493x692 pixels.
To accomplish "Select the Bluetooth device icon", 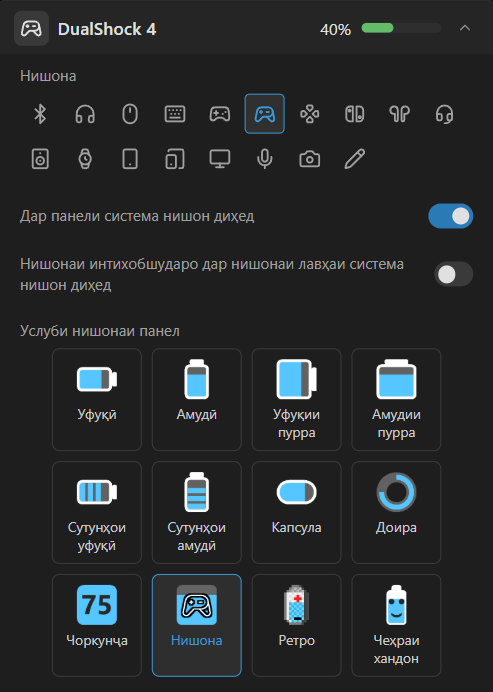I will [40, 114].
